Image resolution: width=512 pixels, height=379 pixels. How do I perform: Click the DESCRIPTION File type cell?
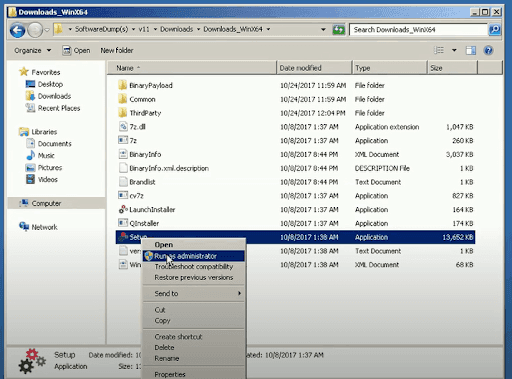coord(382,168)
